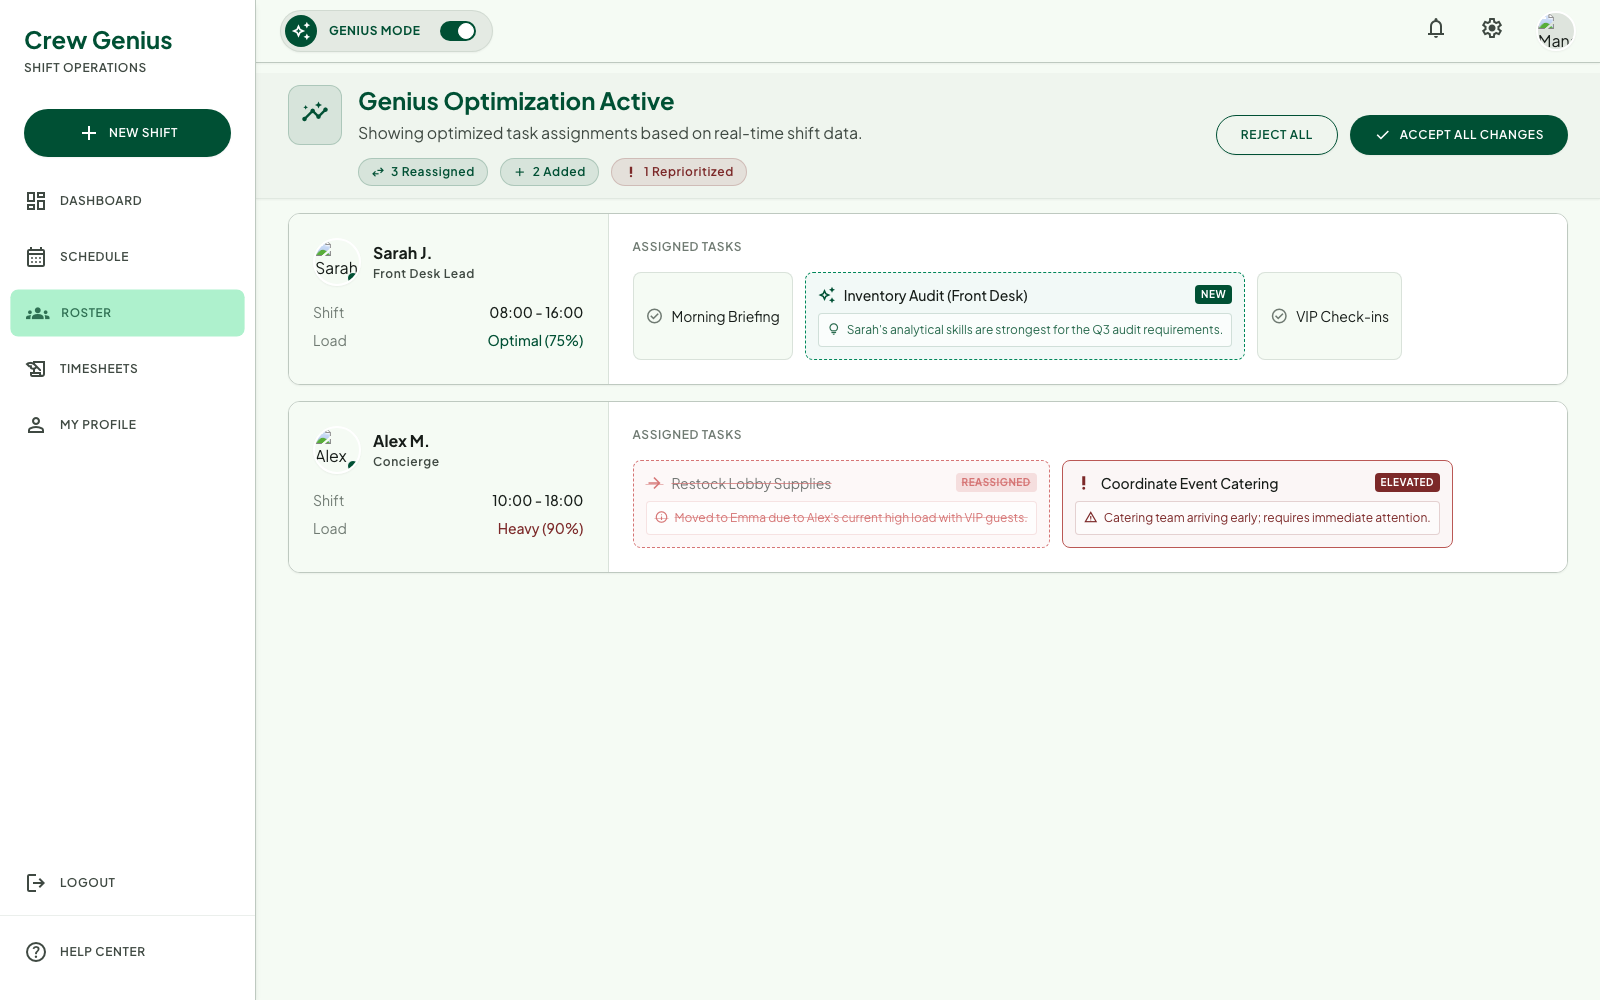Screen dimensions: 1600x1000
Task: Click Accept All Changes button
Action: [1458, 135]
